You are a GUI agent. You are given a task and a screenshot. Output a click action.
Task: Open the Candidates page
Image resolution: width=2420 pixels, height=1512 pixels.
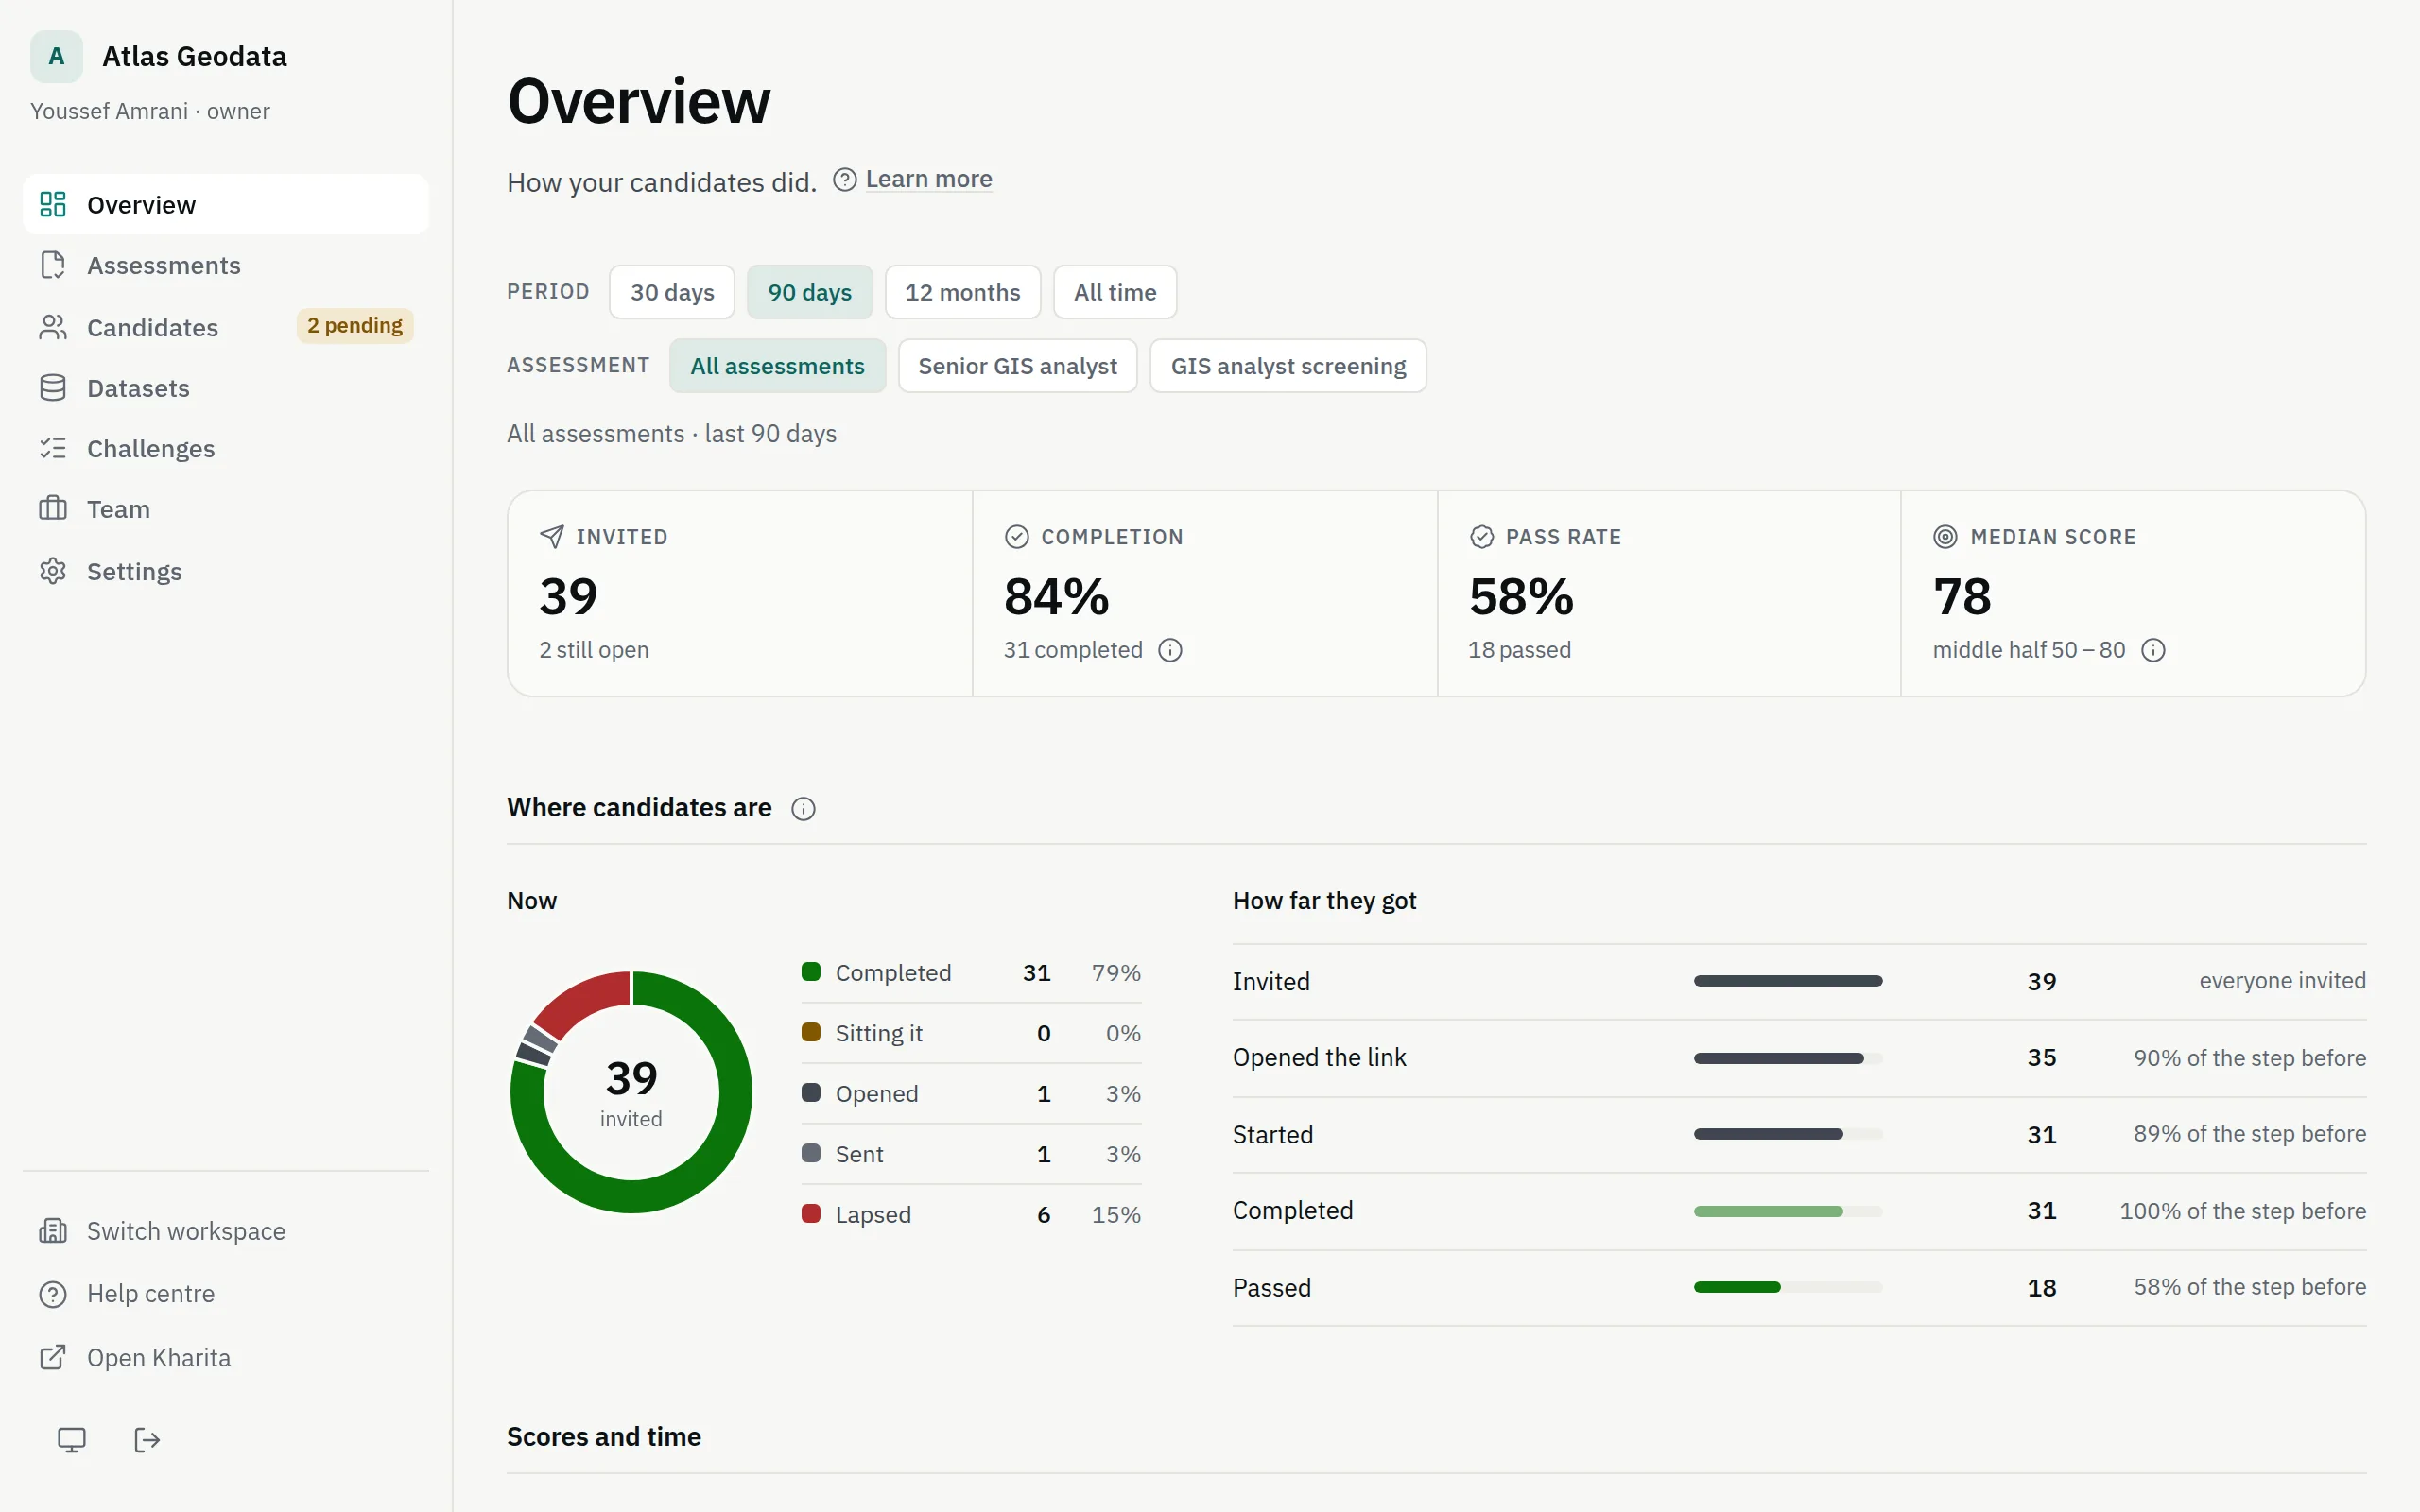[226, 327]
